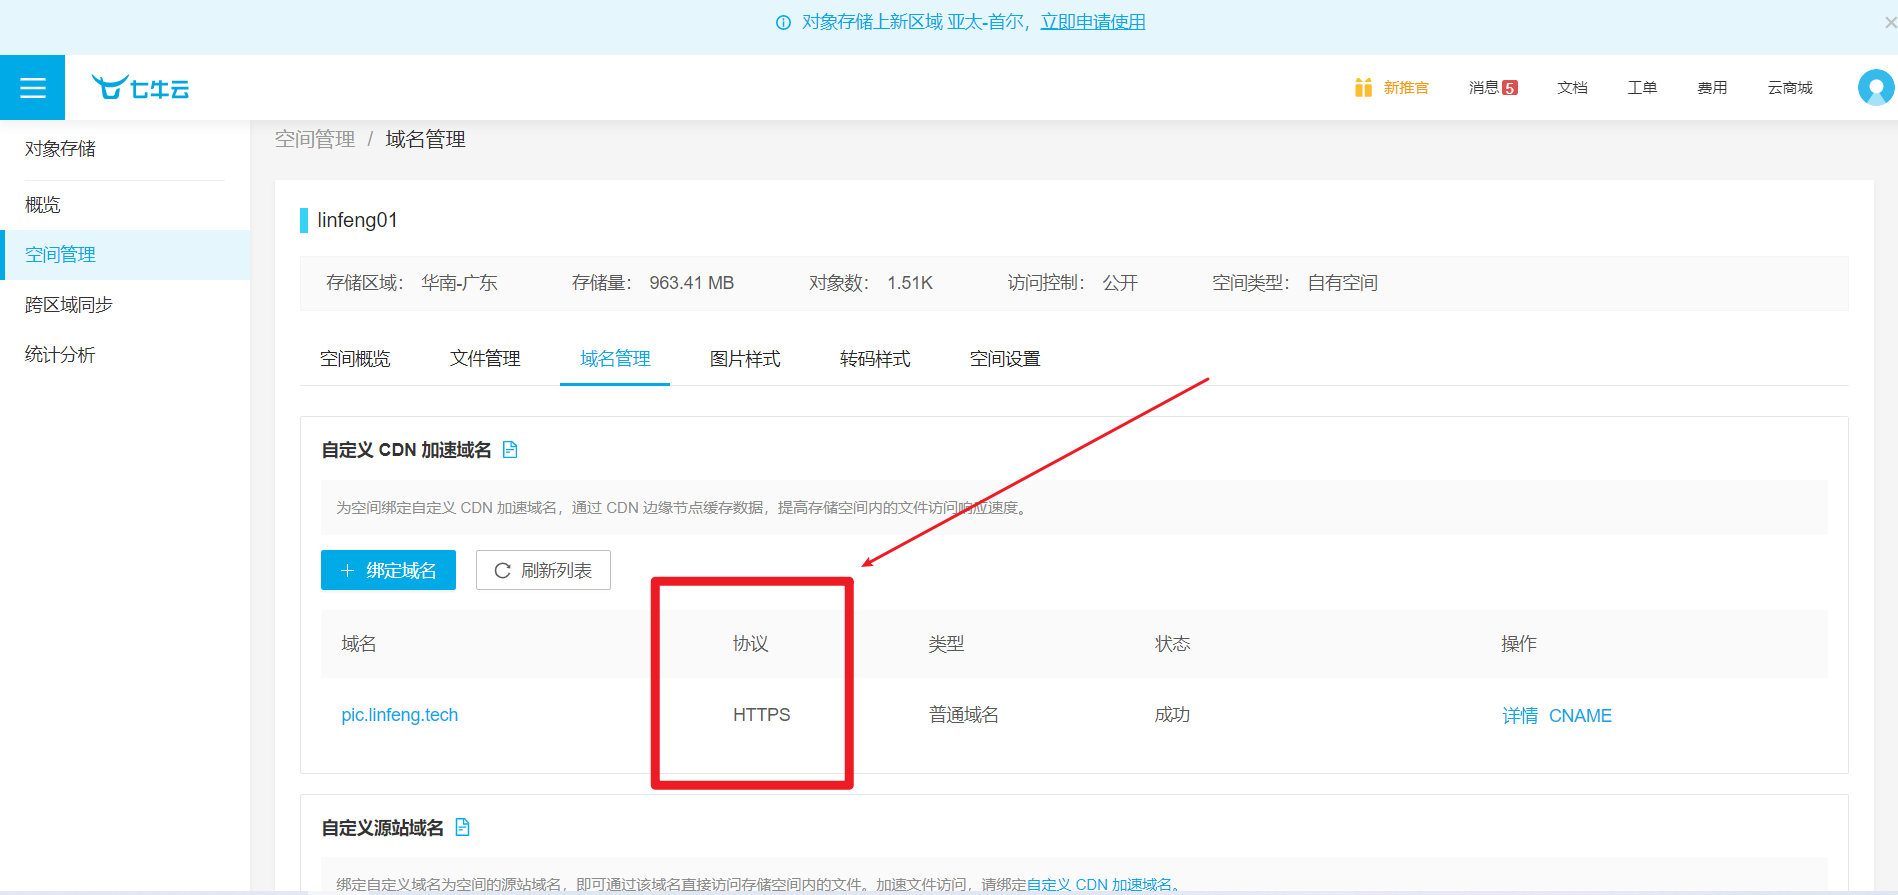Image resolution: width=1898 pixels, height=895 pixels.
Task: Click the 1.51K object count value
Action: point(910,283)
